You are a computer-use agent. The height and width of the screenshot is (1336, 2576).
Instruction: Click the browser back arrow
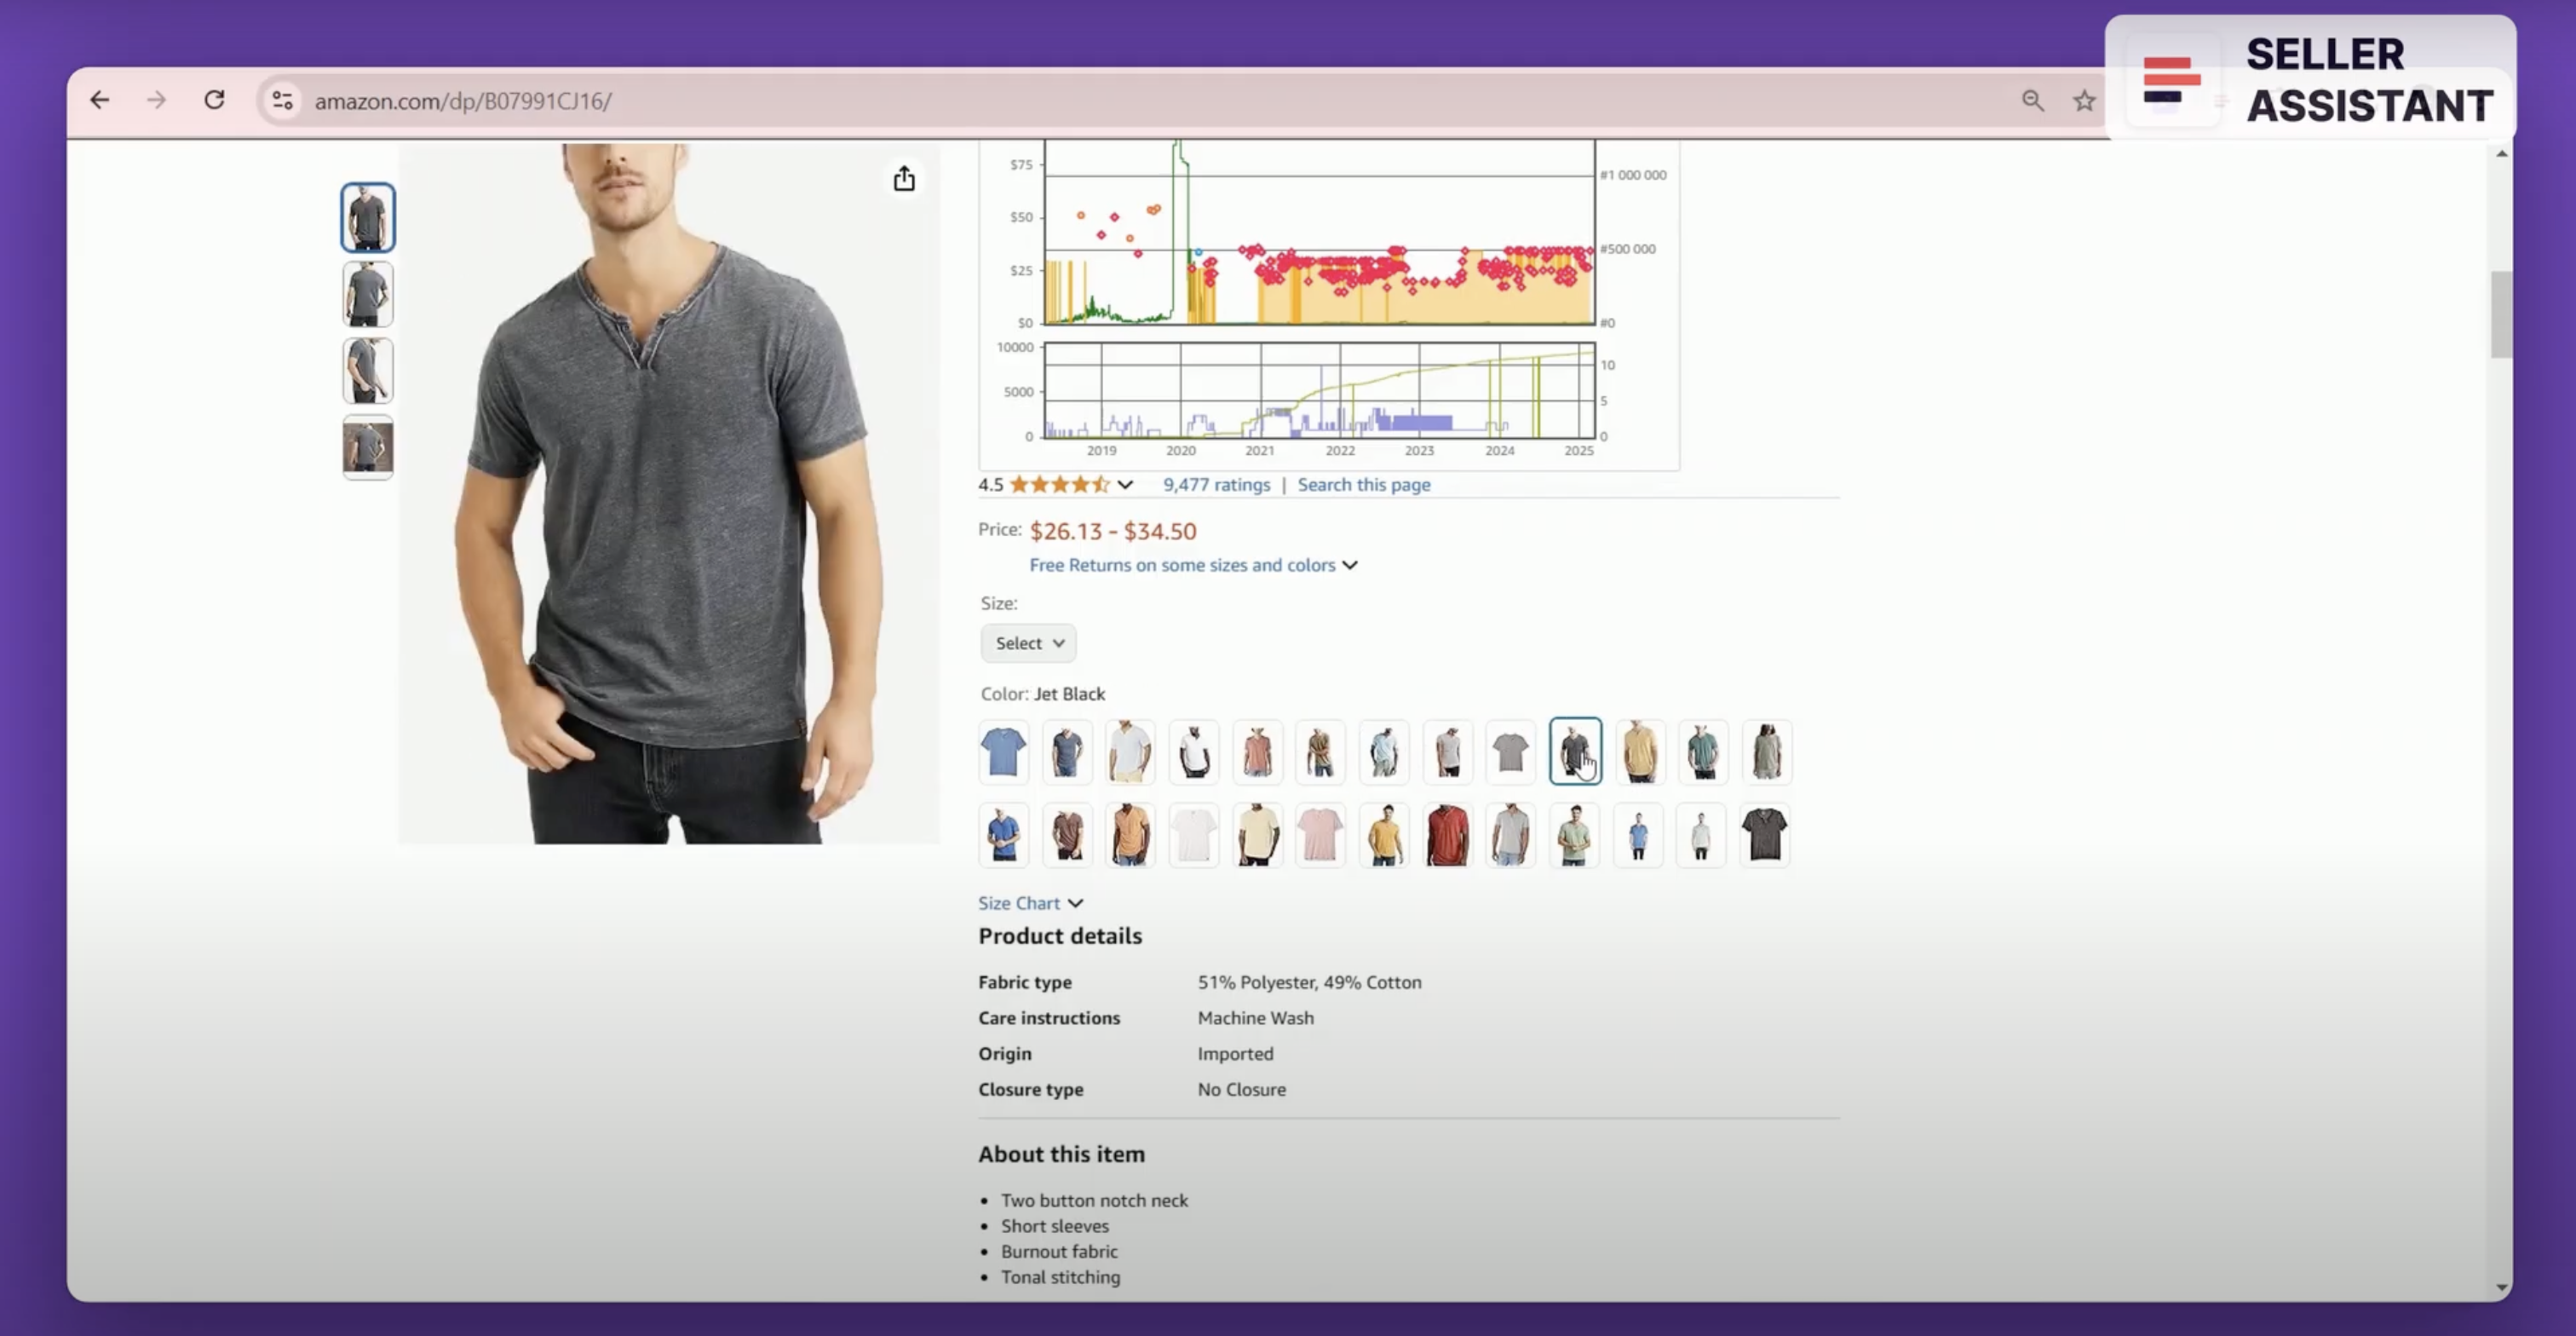click(x=99, y=100)
